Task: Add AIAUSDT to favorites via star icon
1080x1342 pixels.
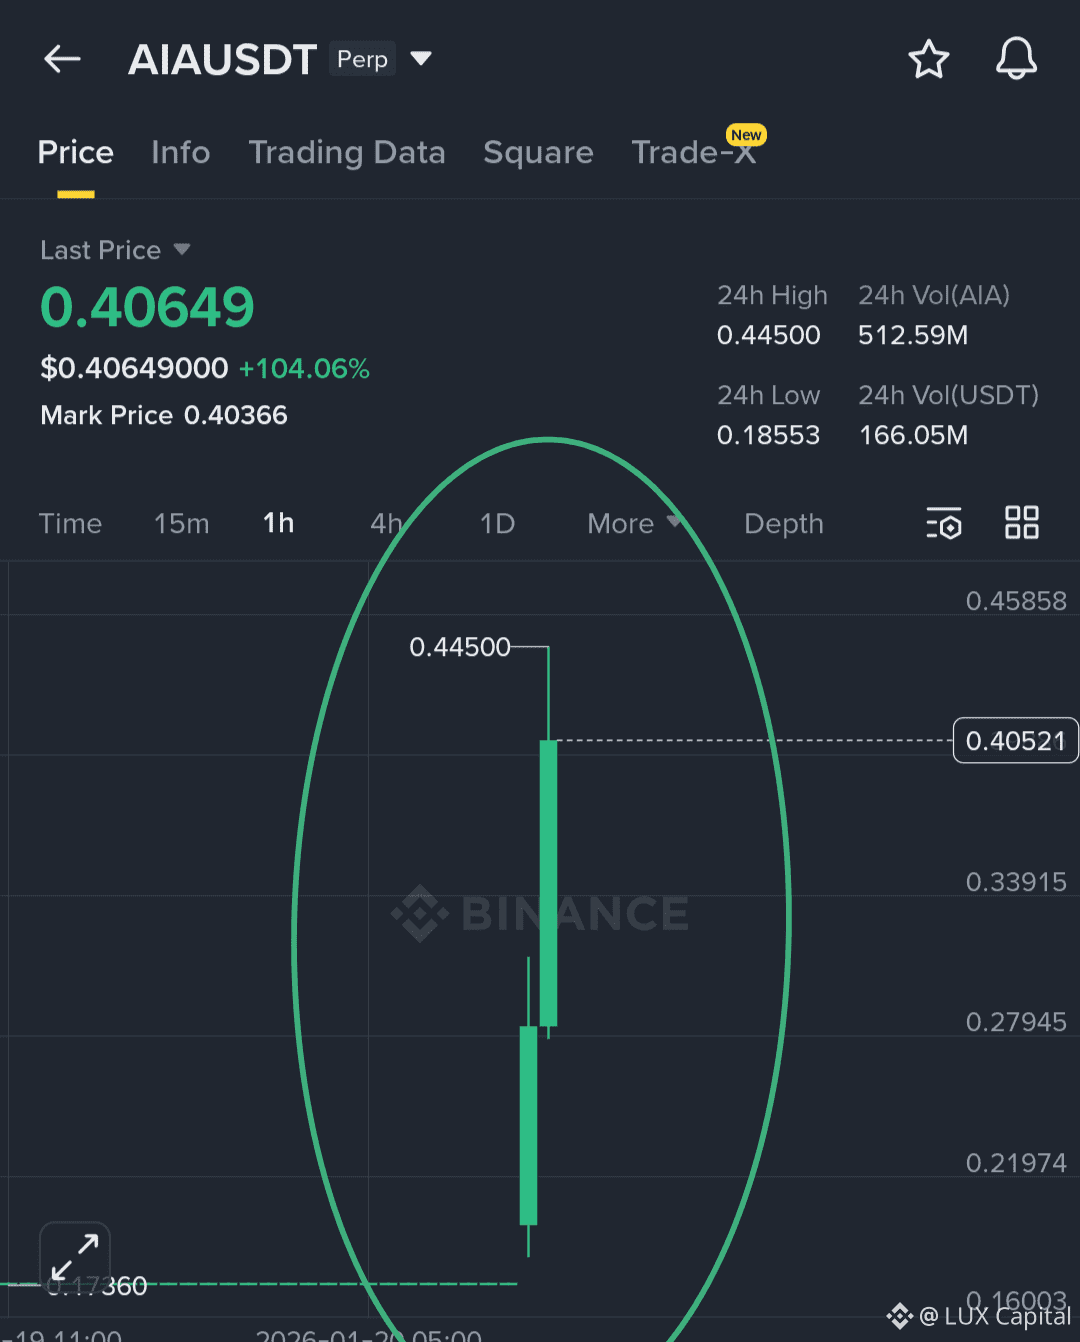Action: (929, 59)
